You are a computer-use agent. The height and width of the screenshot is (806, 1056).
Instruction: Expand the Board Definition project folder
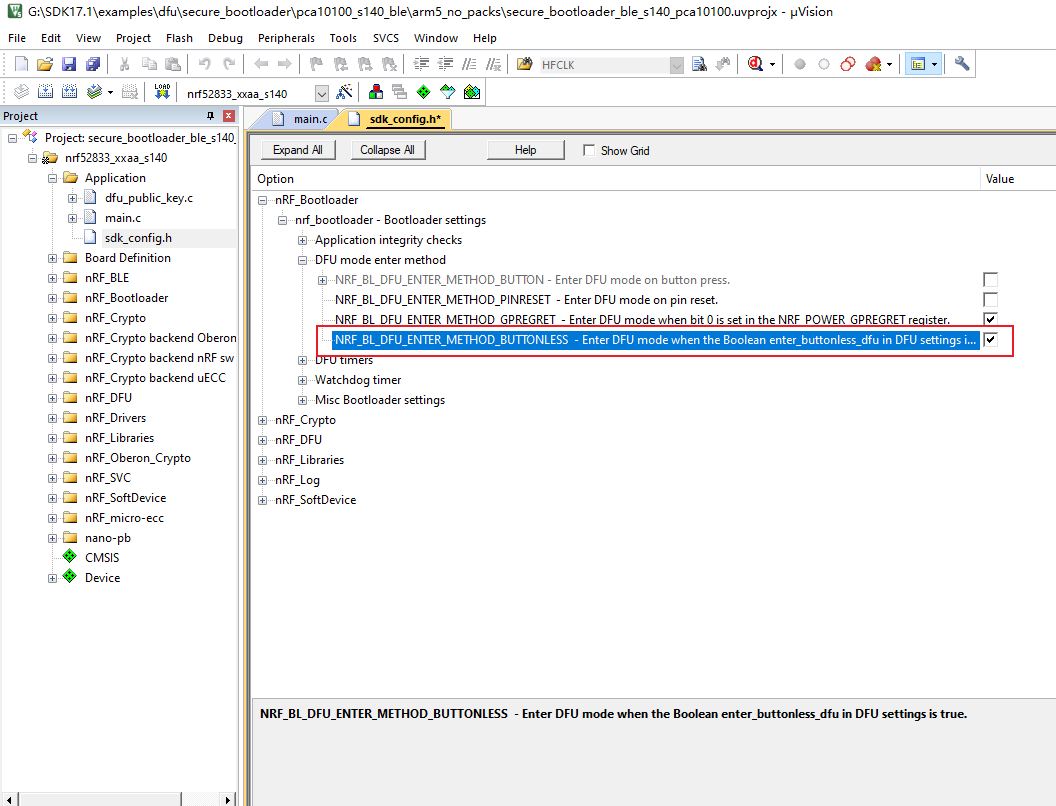coord(53,258)
